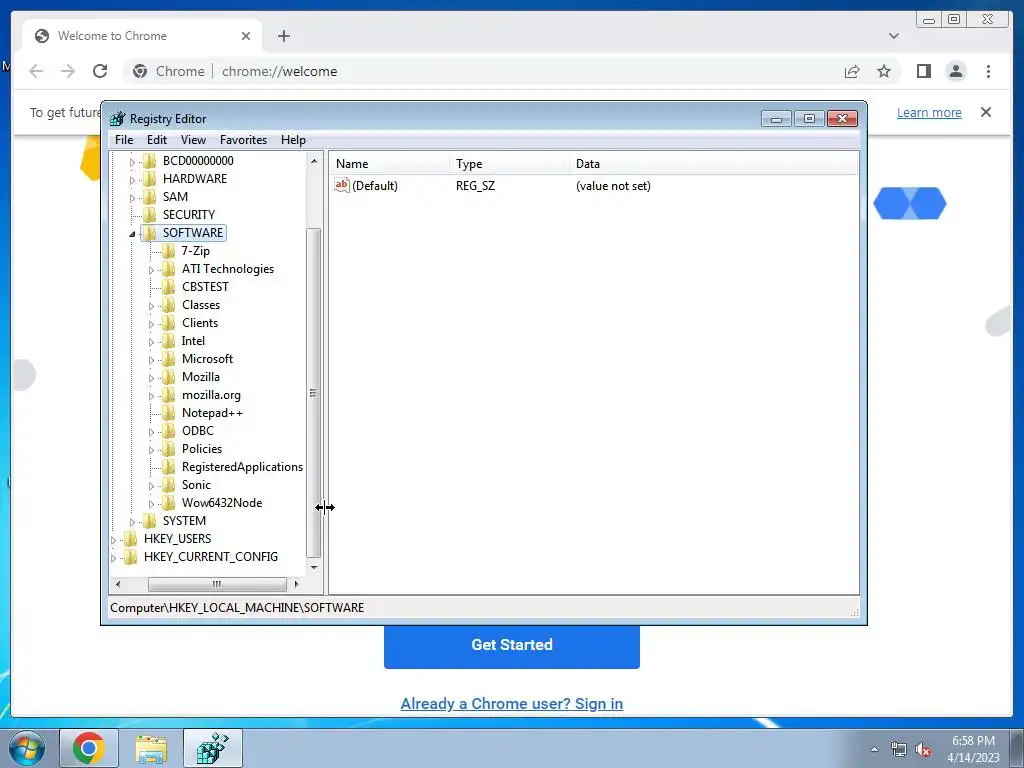Click the Registry Editor title bar icon
Image resolution: width=1024 pixels, height=768 pixels.
coord(118,119)
